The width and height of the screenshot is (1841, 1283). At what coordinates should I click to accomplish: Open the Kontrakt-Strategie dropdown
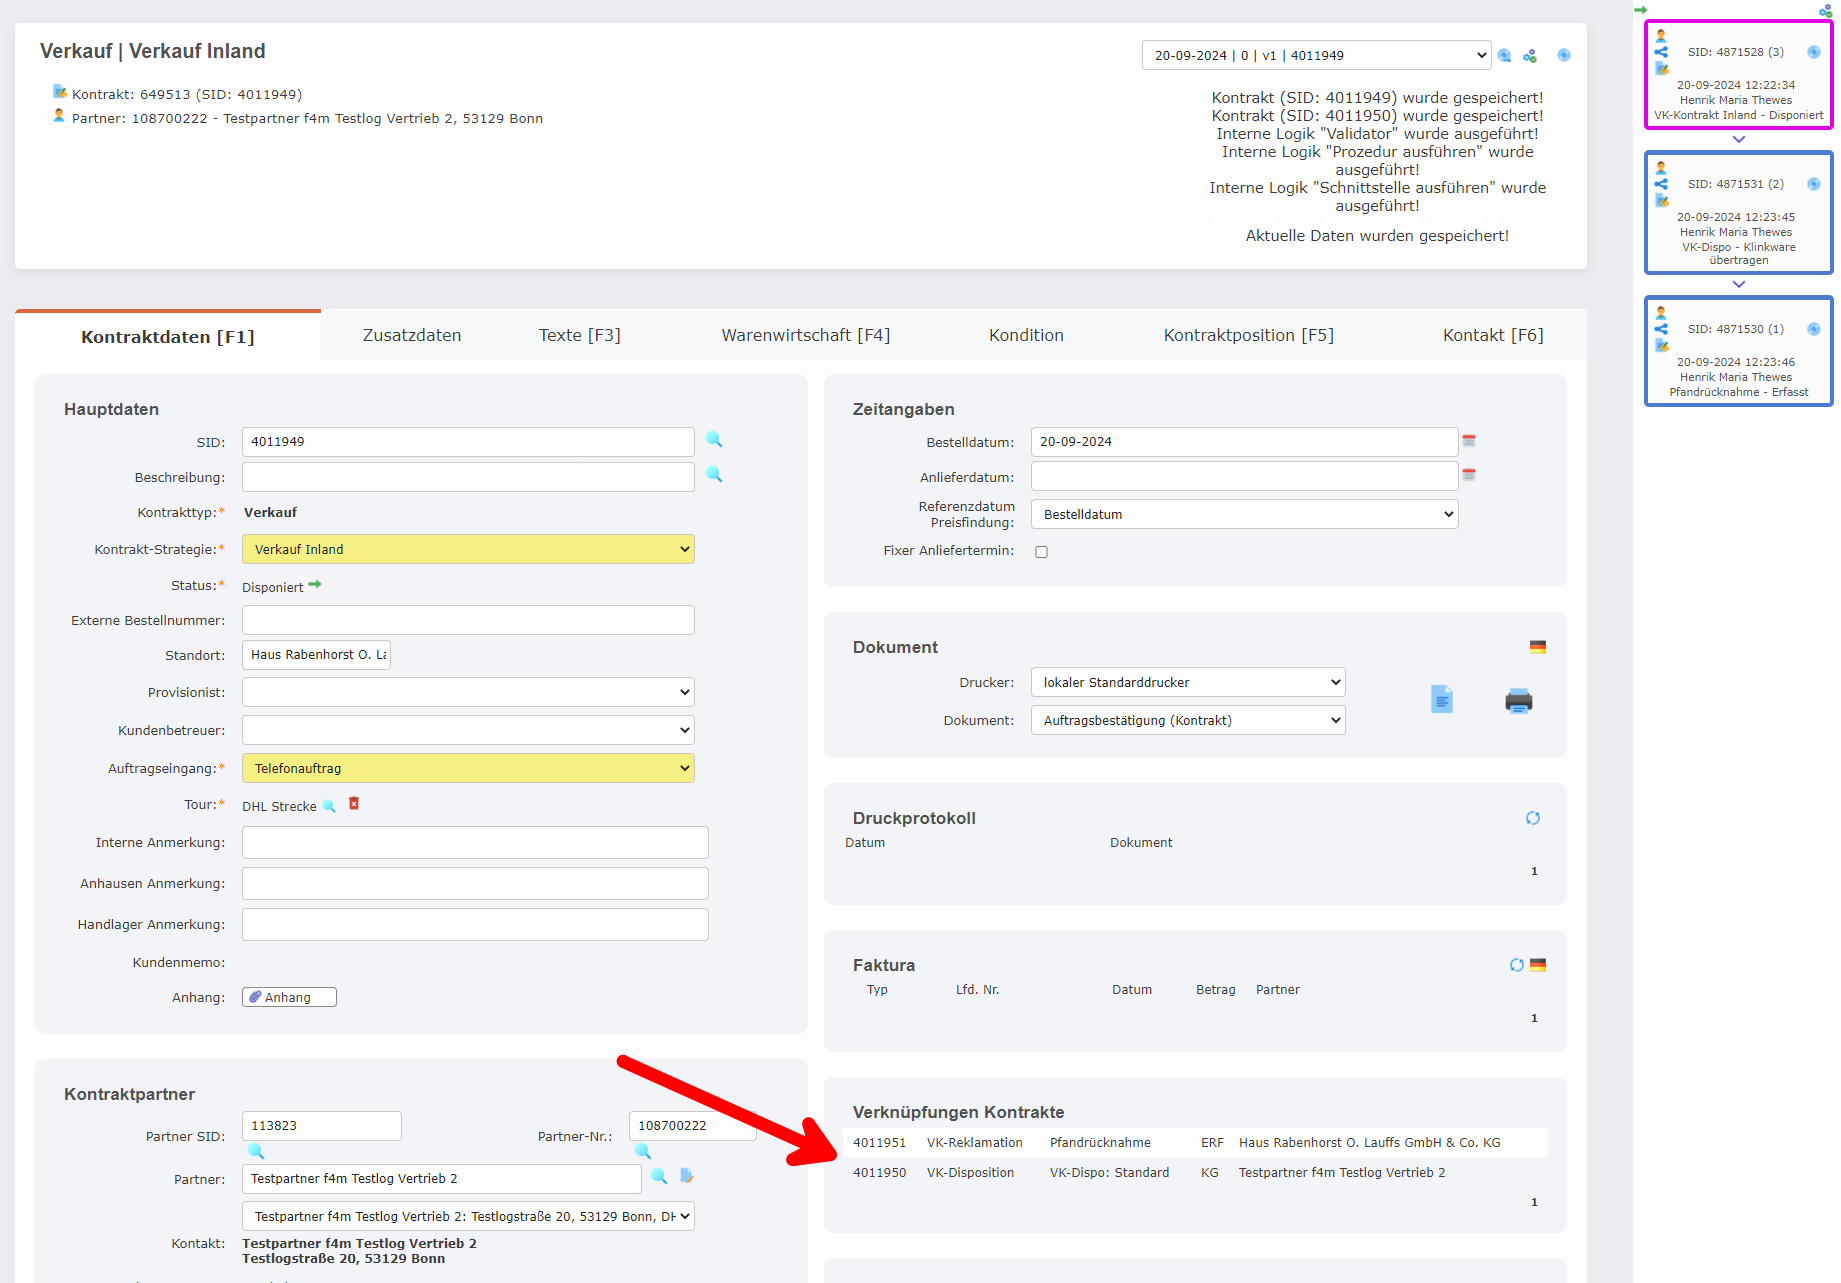coord(468,549)
